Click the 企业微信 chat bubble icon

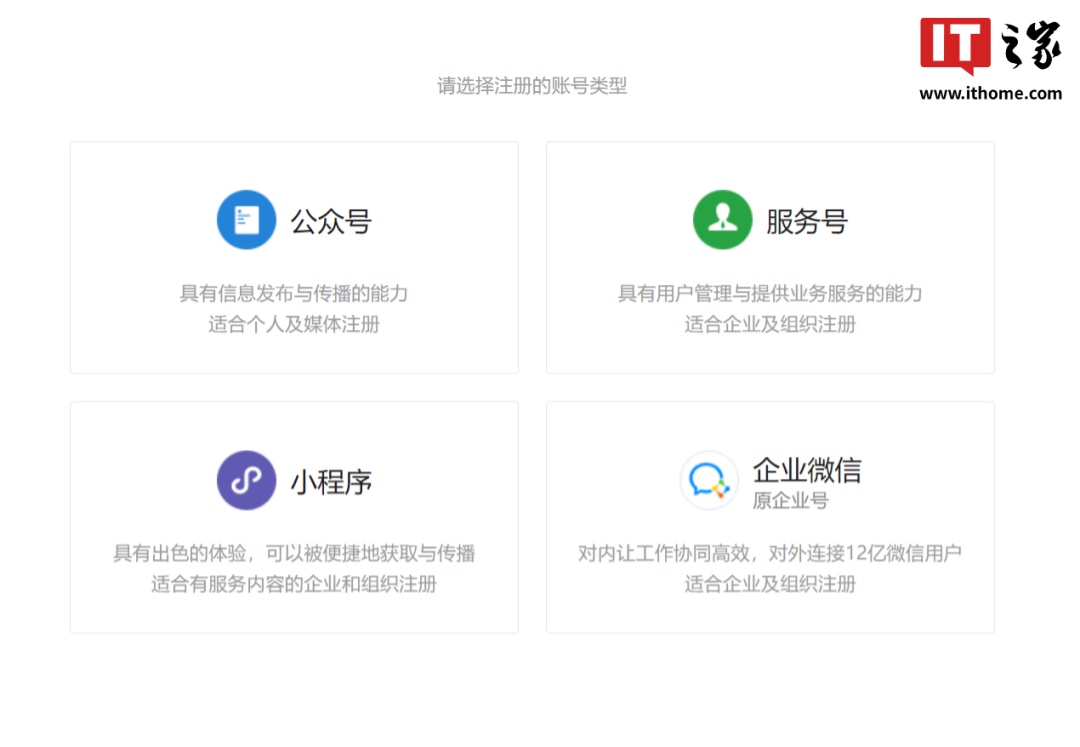click(x=709, y=480)
